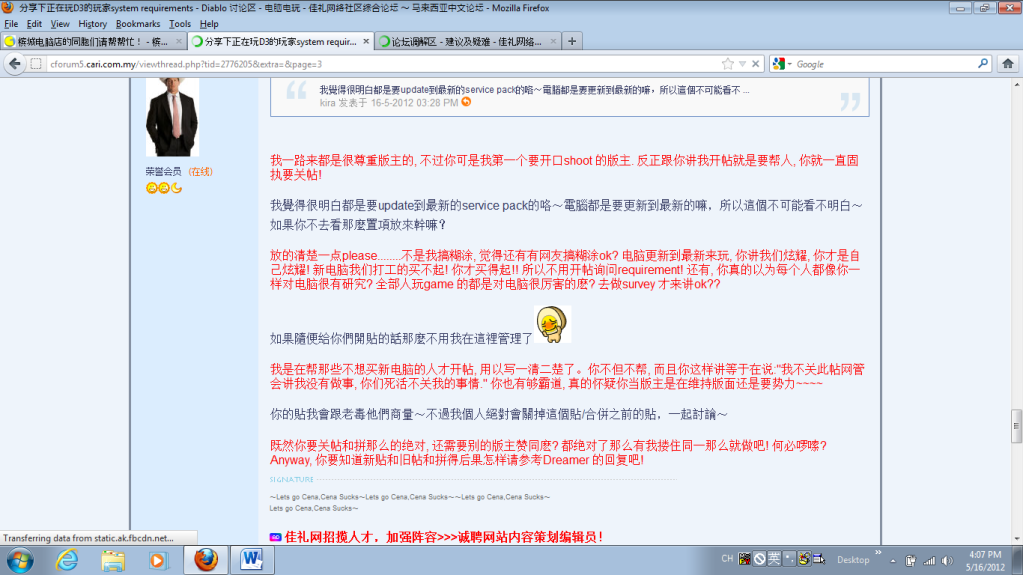The image size is (1023, 575).
Task: Click the orange quote-source icon after kira's timestamp
Action: coord(466,102)
